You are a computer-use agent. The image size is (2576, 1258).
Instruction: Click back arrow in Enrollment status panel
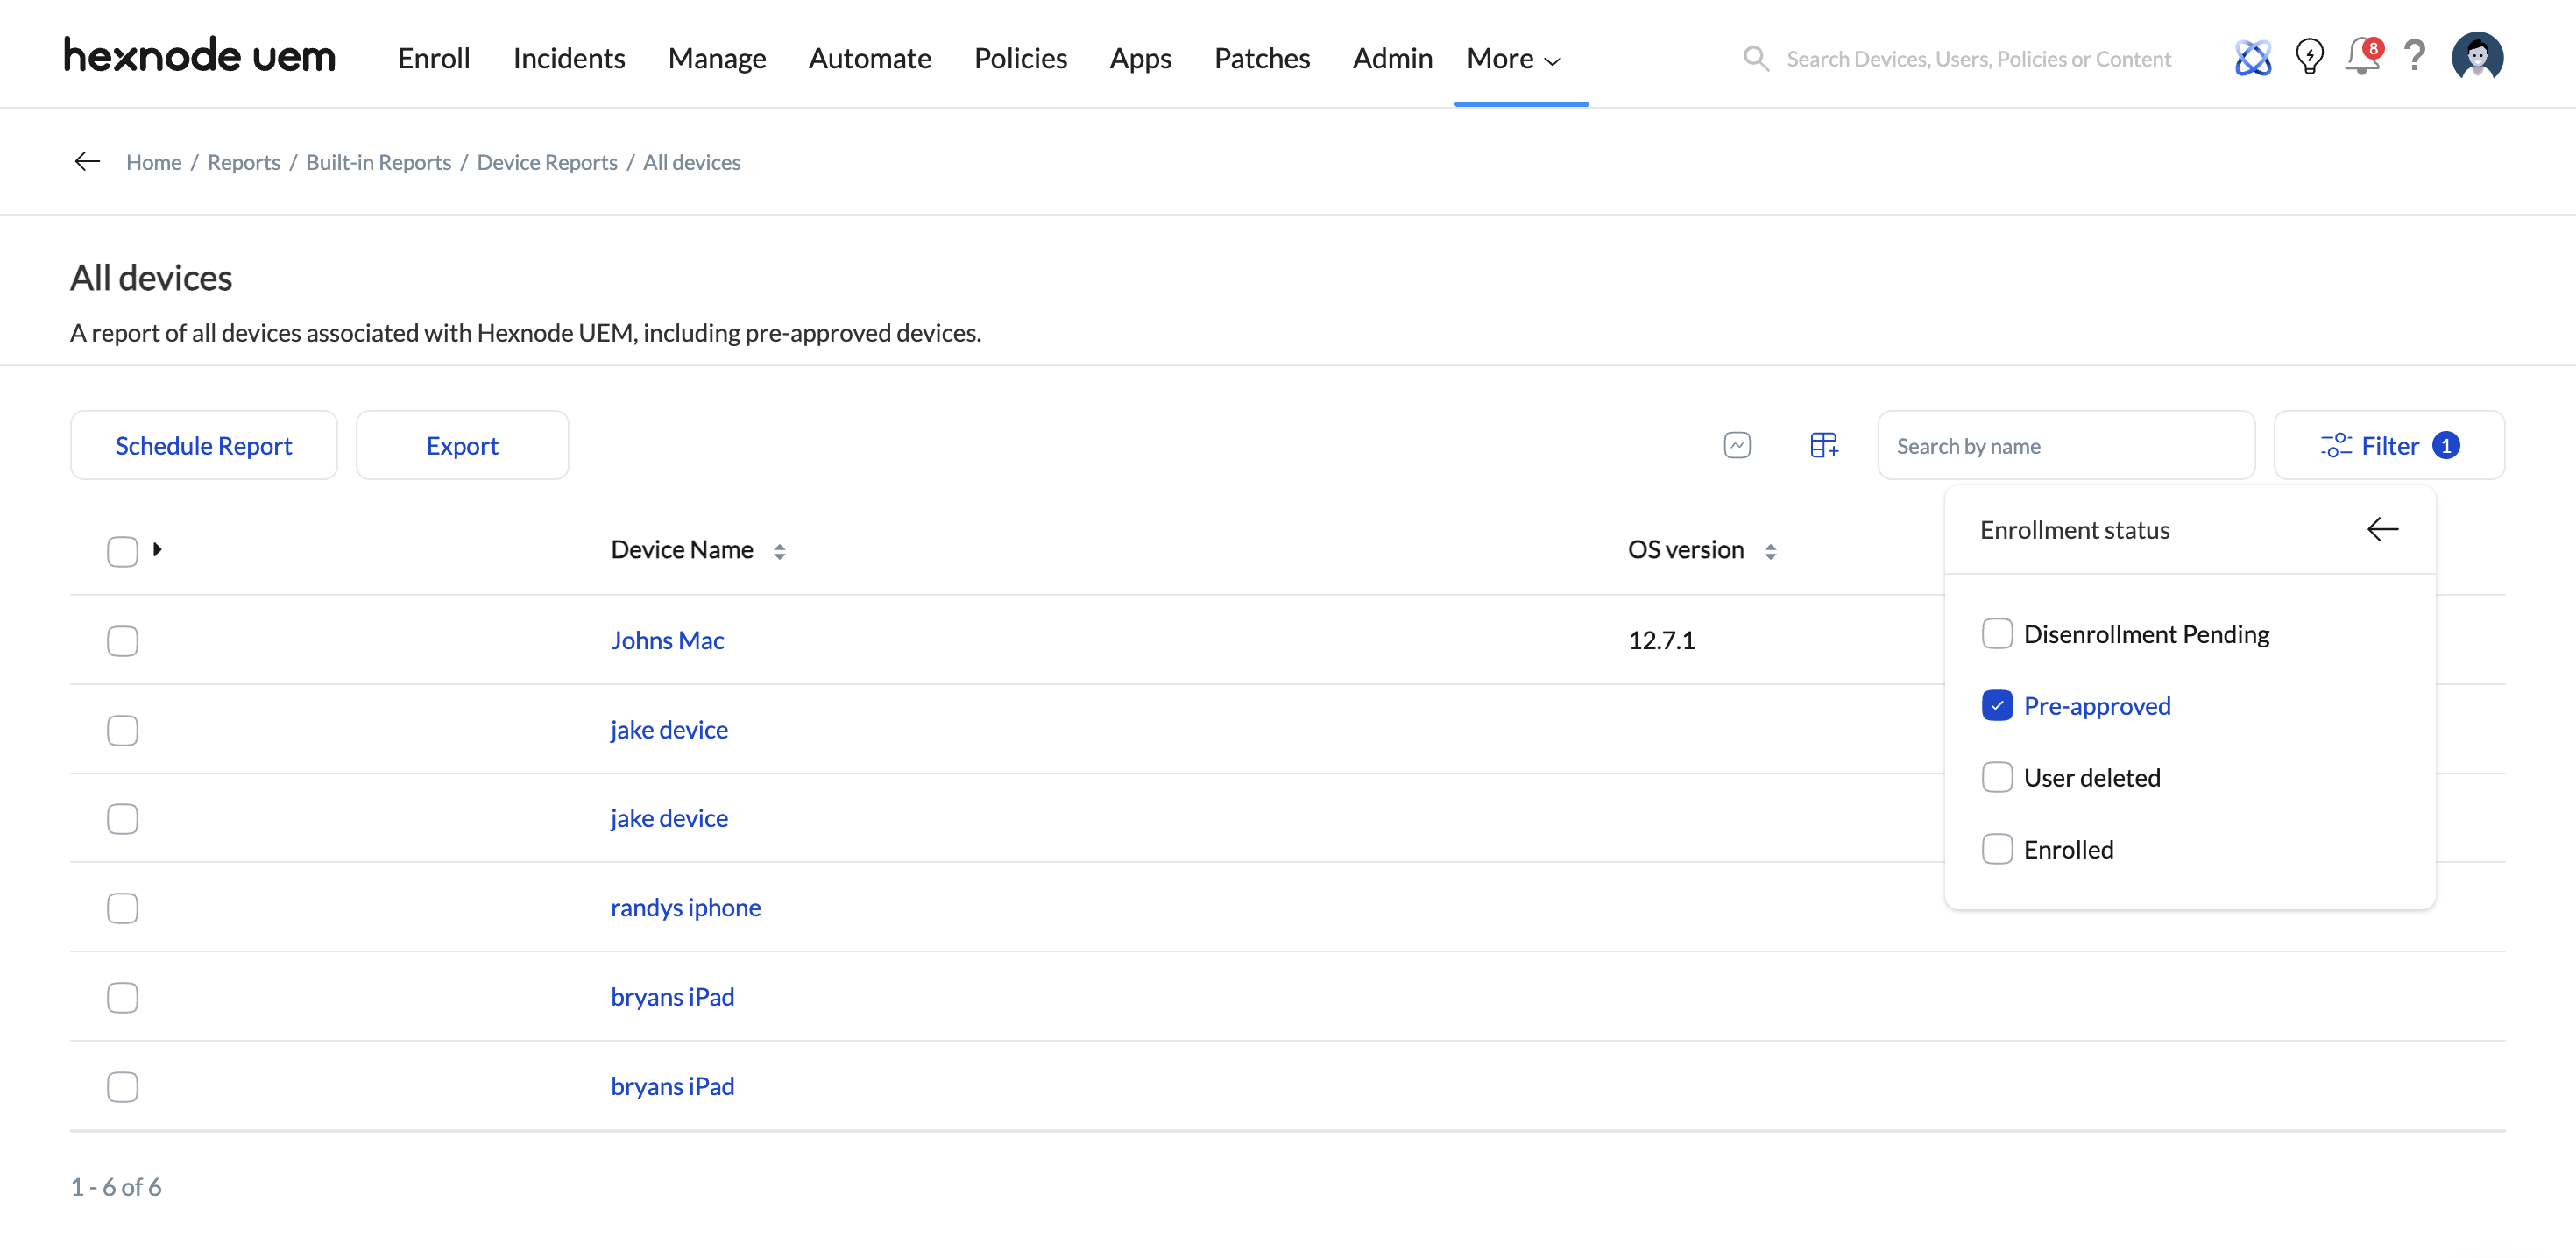[x=2382, y=529]
